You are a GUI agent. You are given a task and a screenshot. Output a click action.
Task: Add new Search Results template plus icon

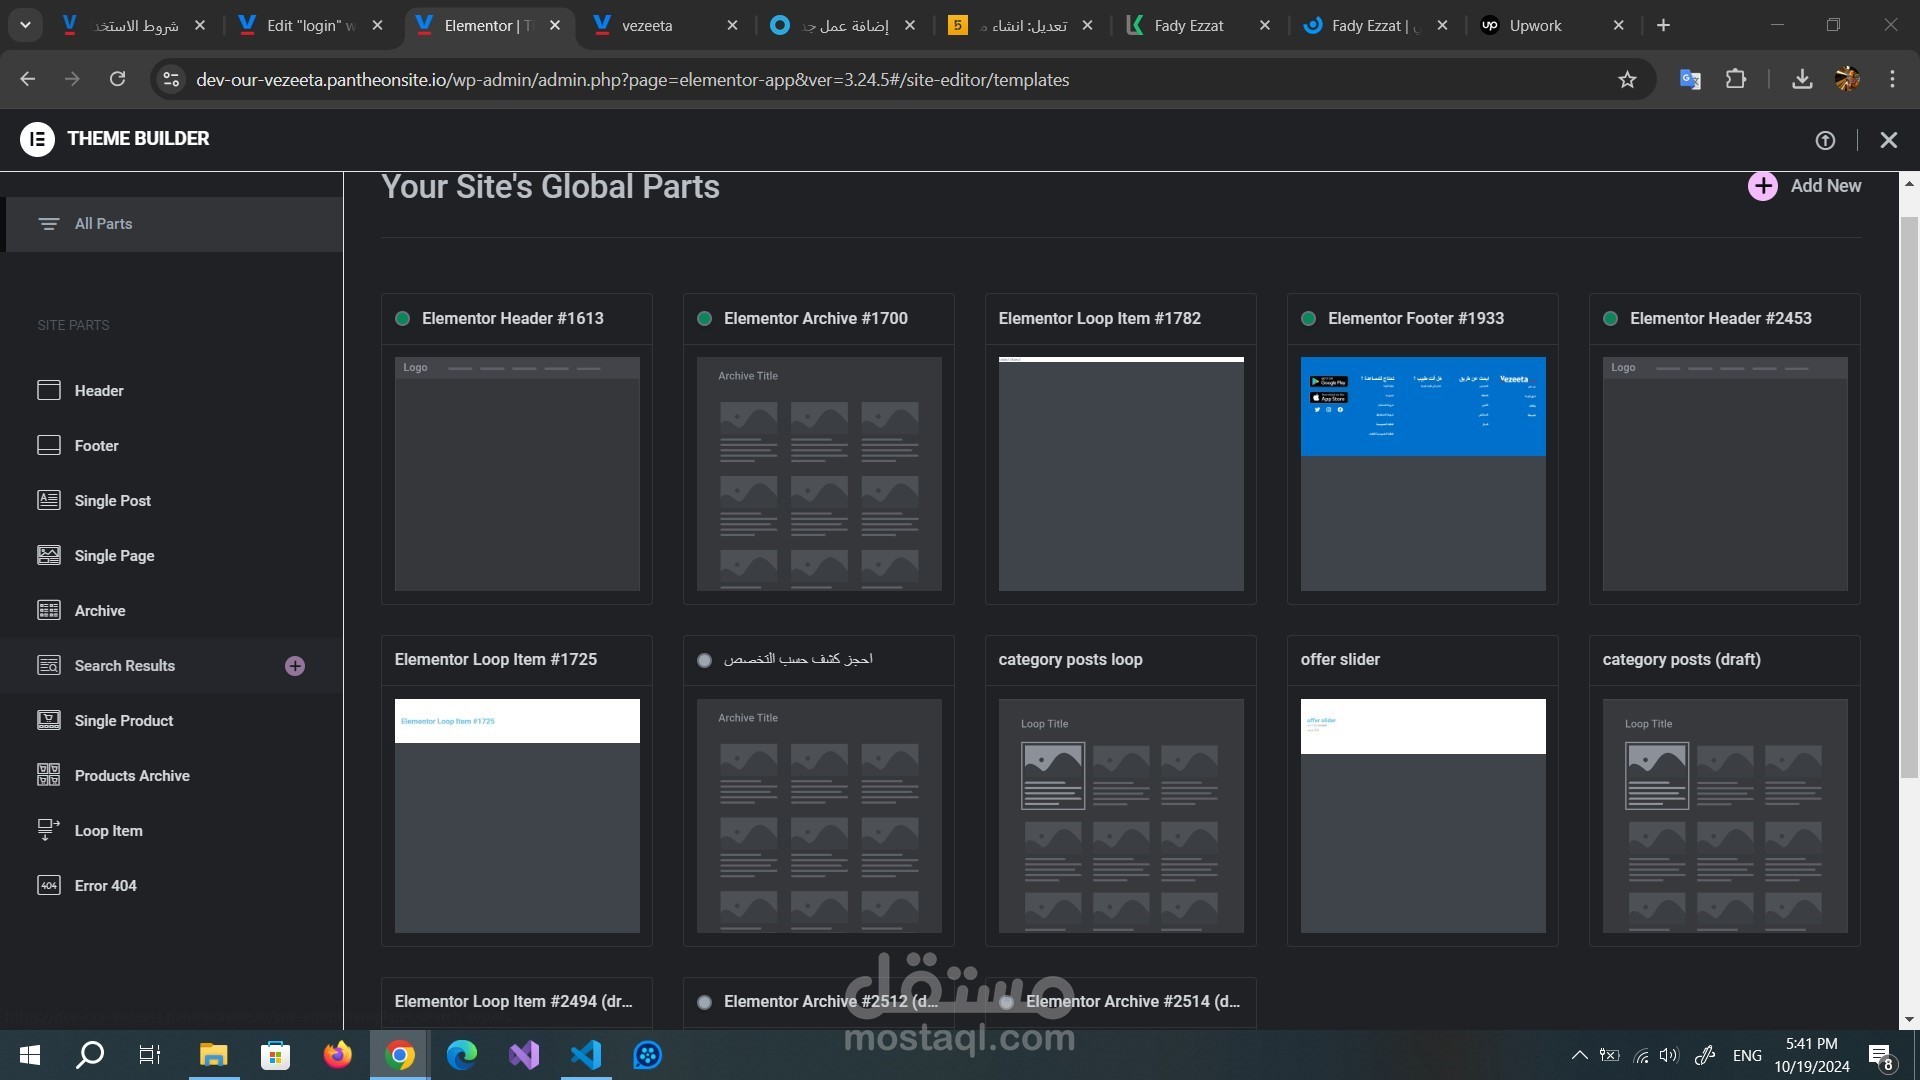(295, 666)
